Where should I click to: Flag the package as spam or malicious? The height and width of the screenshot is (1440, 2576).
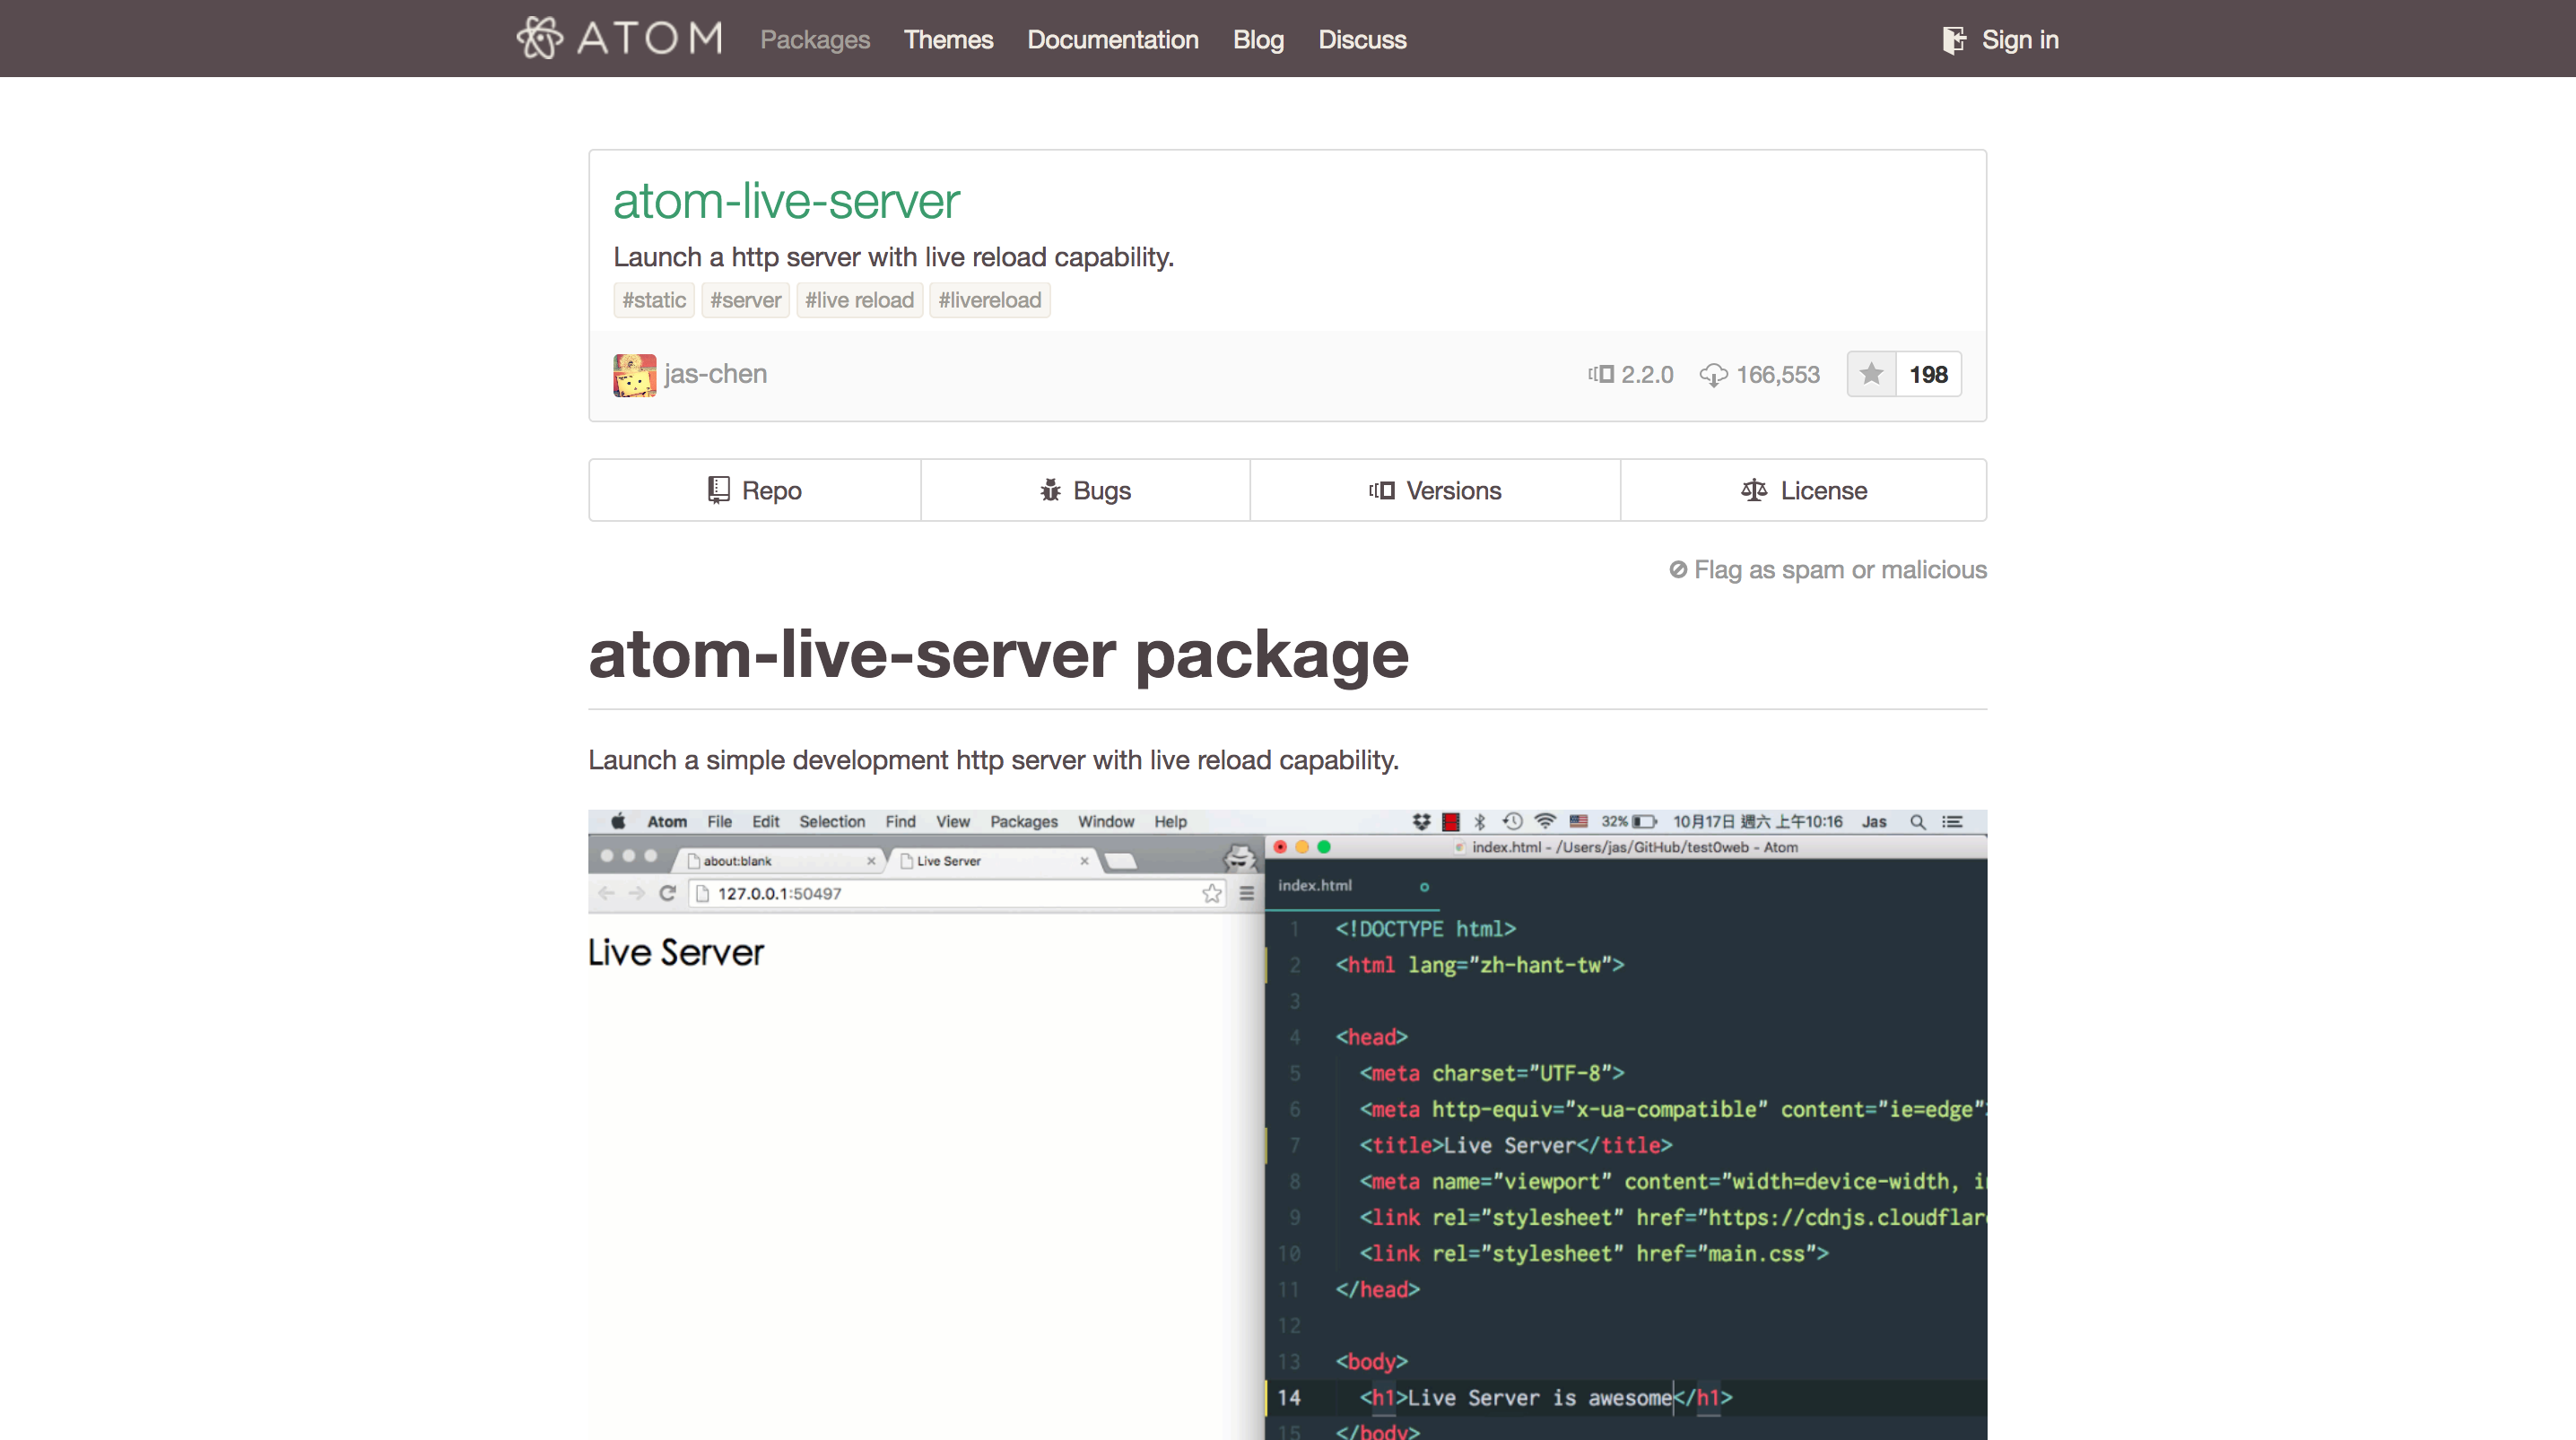[x=1840, y=569]
